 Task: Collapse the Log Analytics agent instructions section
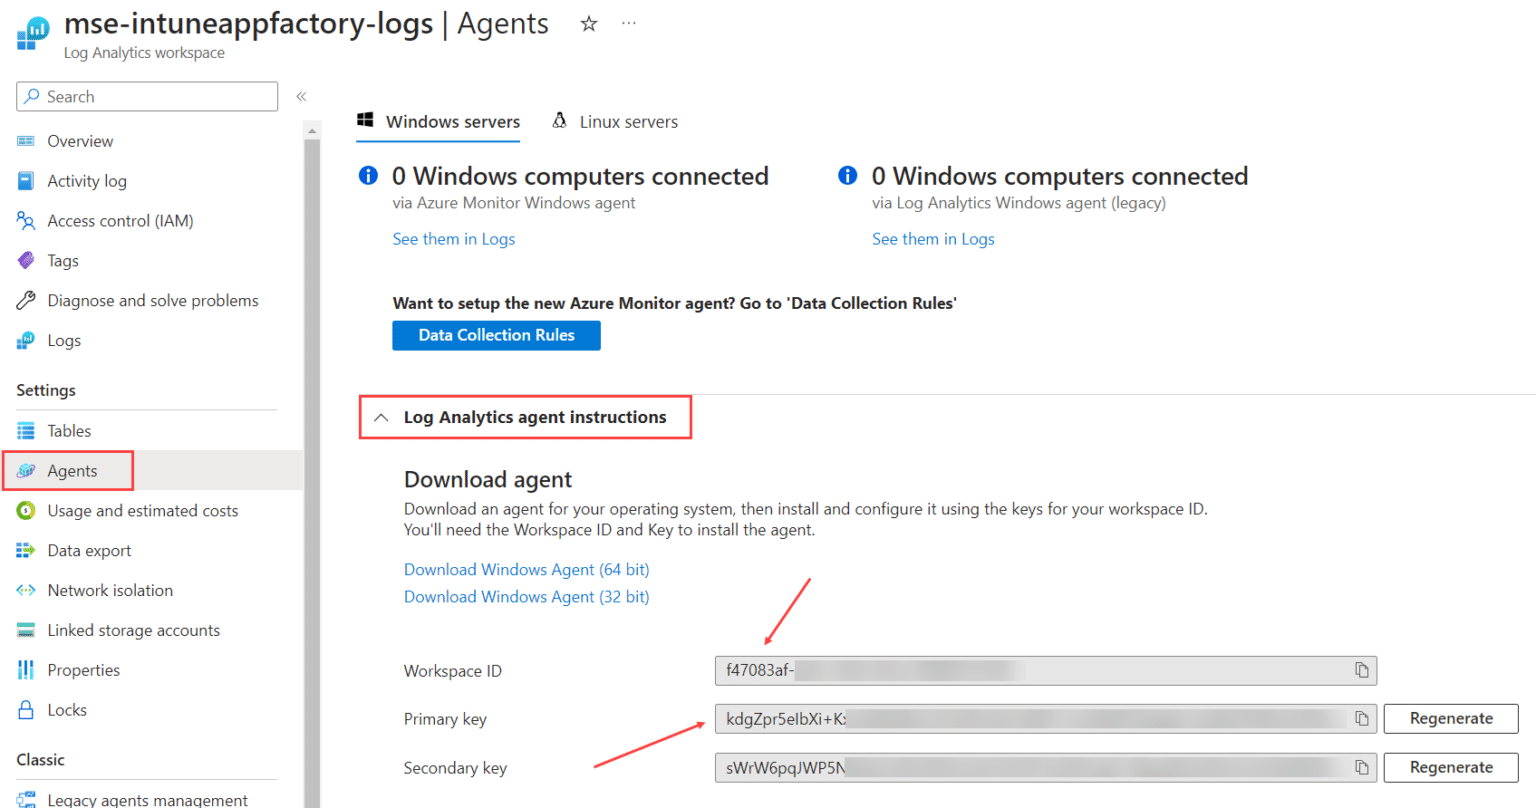click(x=380, y=417)
